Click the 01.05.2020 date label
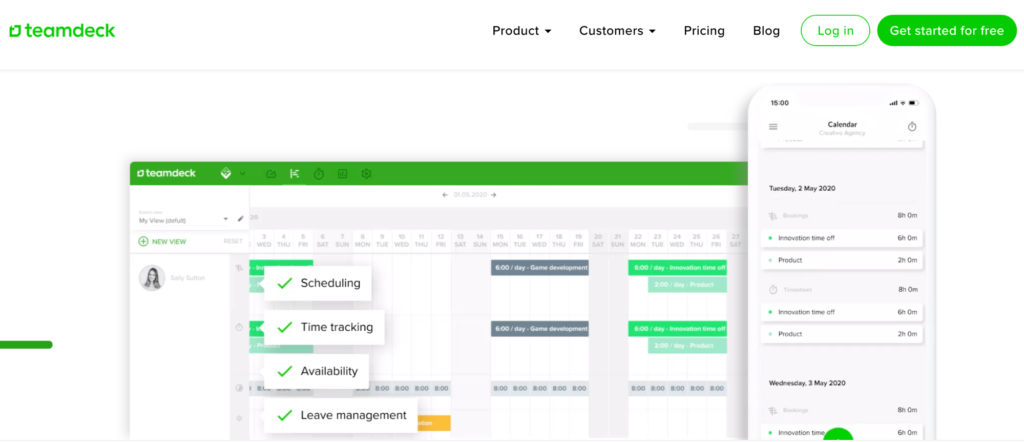Viewport: 1024px width, 442px height. coord(470,195)
